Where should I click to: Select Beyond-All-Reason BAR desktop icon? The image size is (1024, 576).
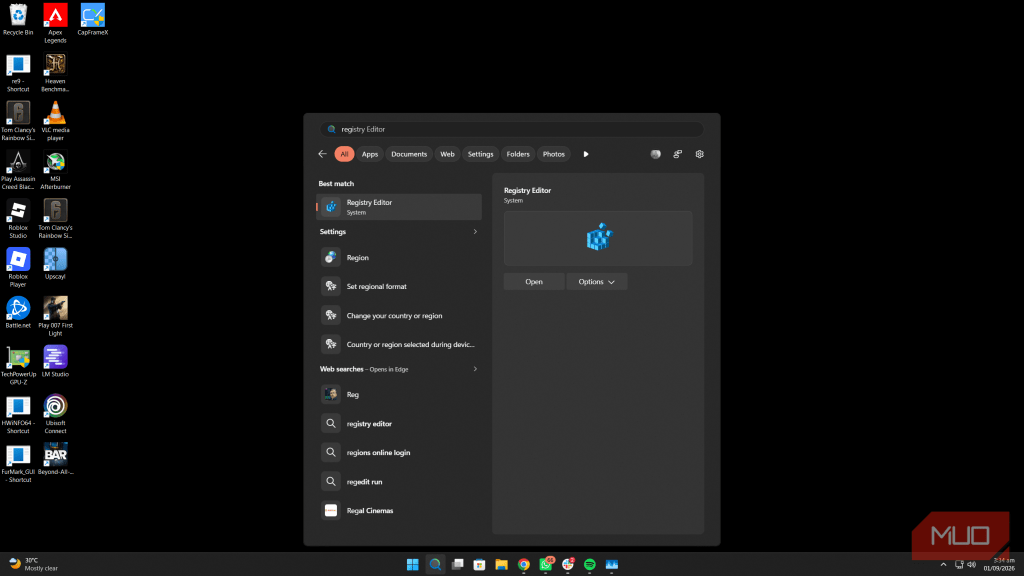click(x=55, y=458)
